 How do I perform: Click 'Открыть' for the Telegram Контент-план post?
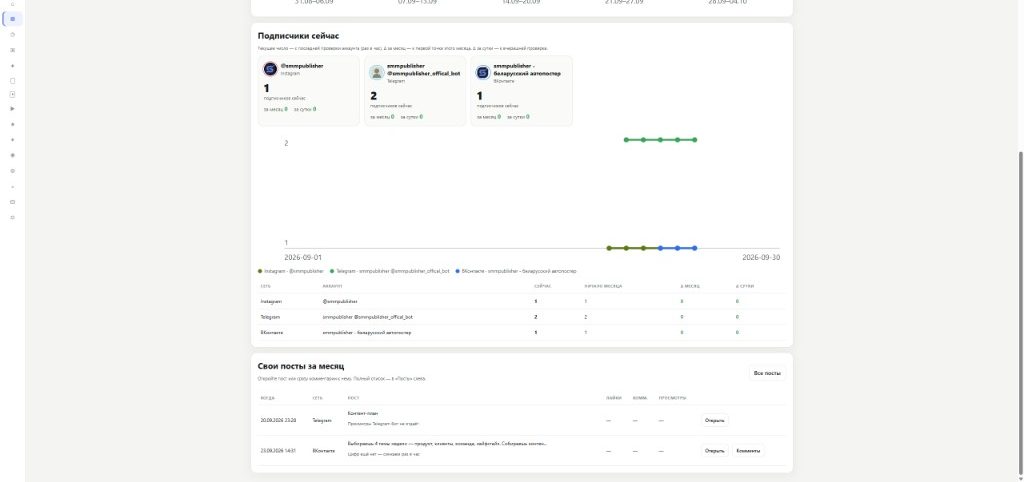coord(714,420)
